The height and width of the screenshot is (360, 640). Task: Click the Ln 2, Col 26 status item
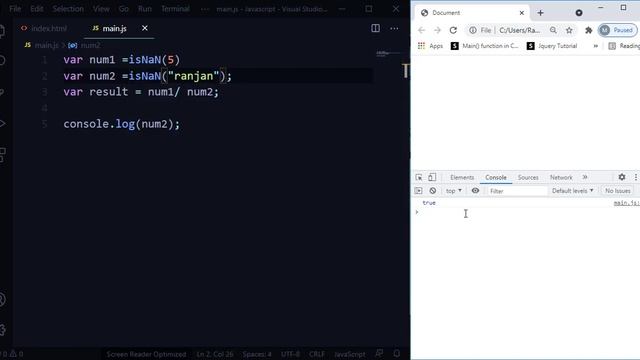(x=215, y=354)
